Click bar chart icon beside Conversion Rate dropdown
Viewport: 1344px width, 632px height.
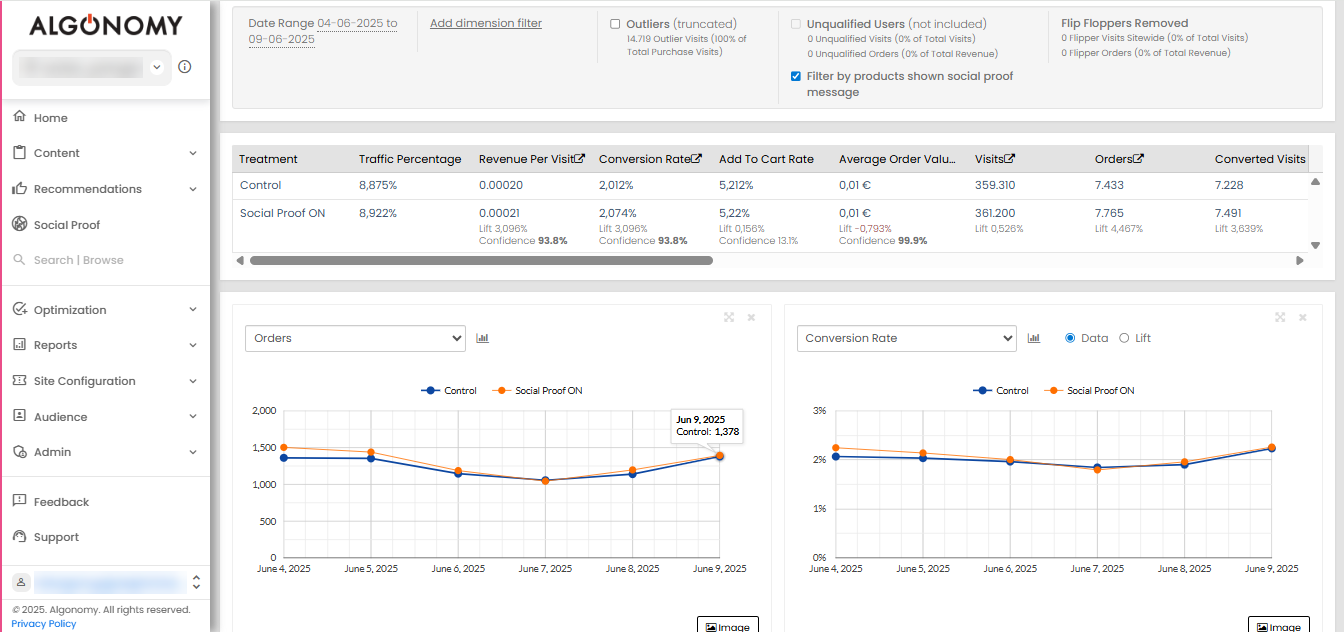1034,338
